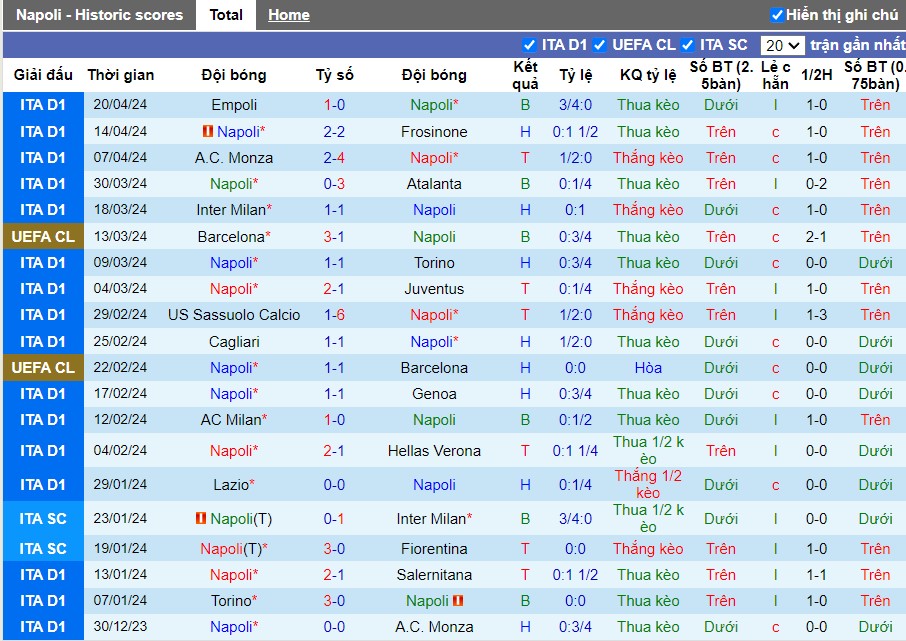Click half-time score 0-2 in Atalanta row
The image size is (906, 641).
click(x=816, y=184)
